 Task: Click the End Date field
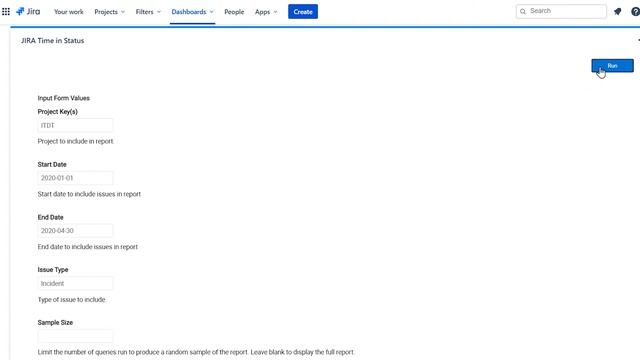coord(75,231)
